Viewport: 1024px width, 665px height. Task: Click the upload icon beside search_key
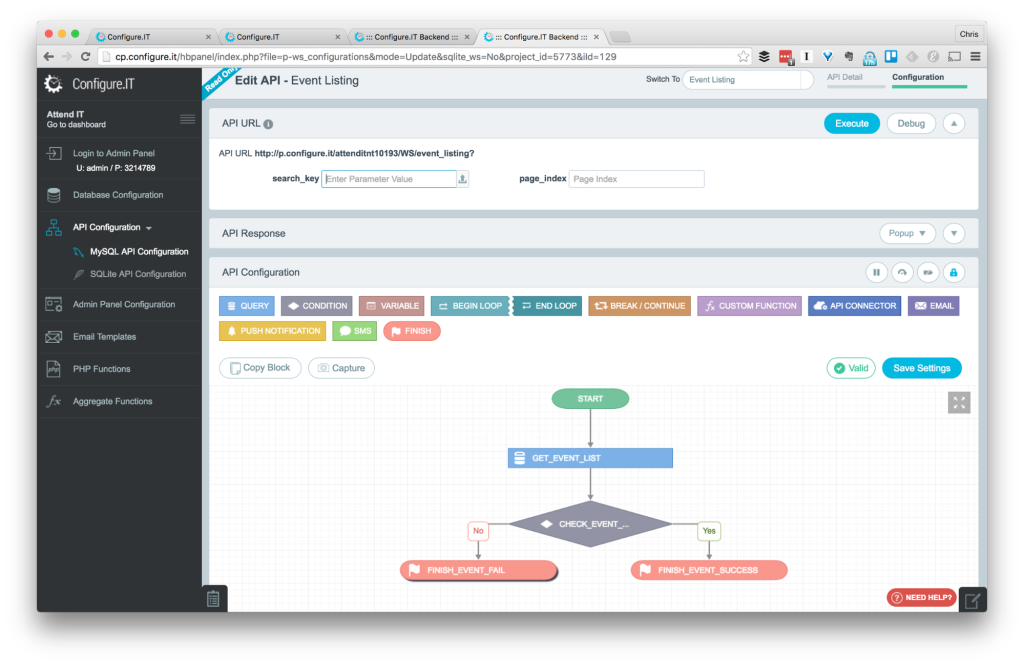(462, 179)
